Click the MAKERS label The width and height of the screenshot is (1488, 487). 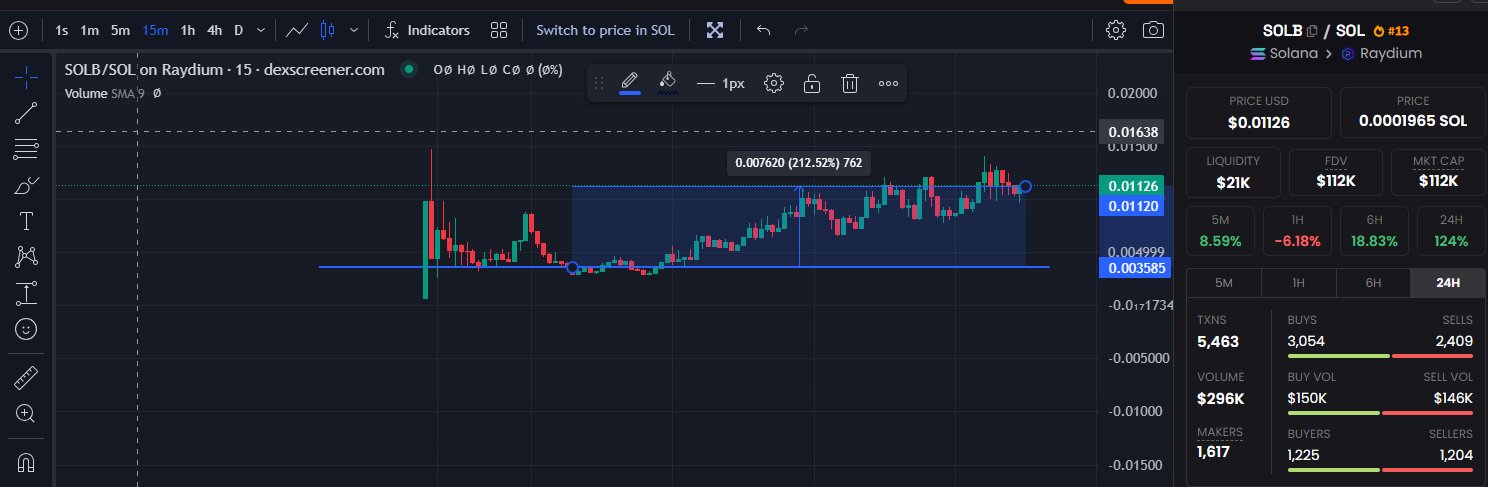pos(1219,432)
